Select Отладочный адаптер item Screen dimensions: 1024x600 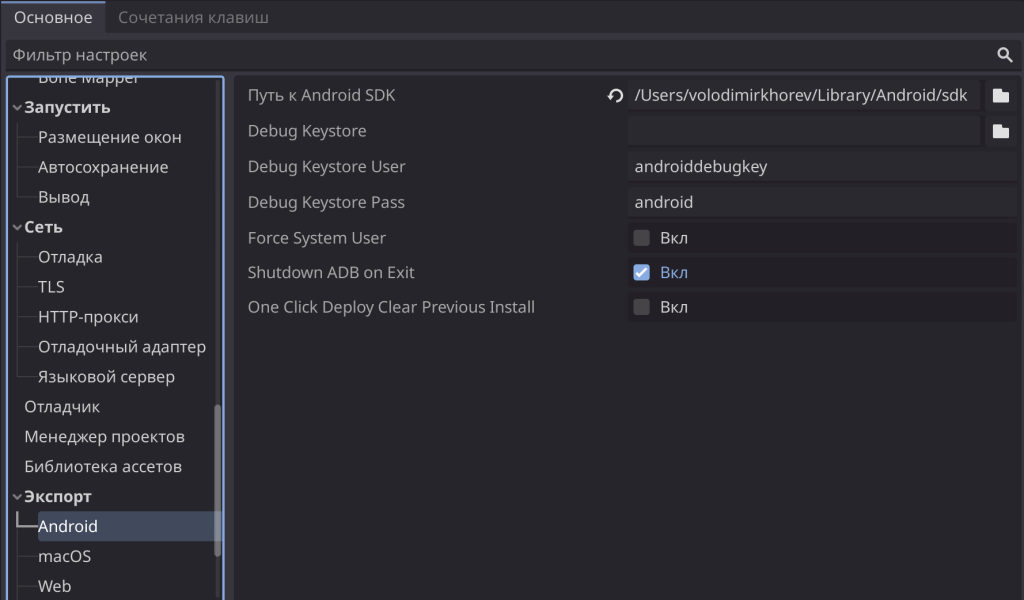(121, 347)
